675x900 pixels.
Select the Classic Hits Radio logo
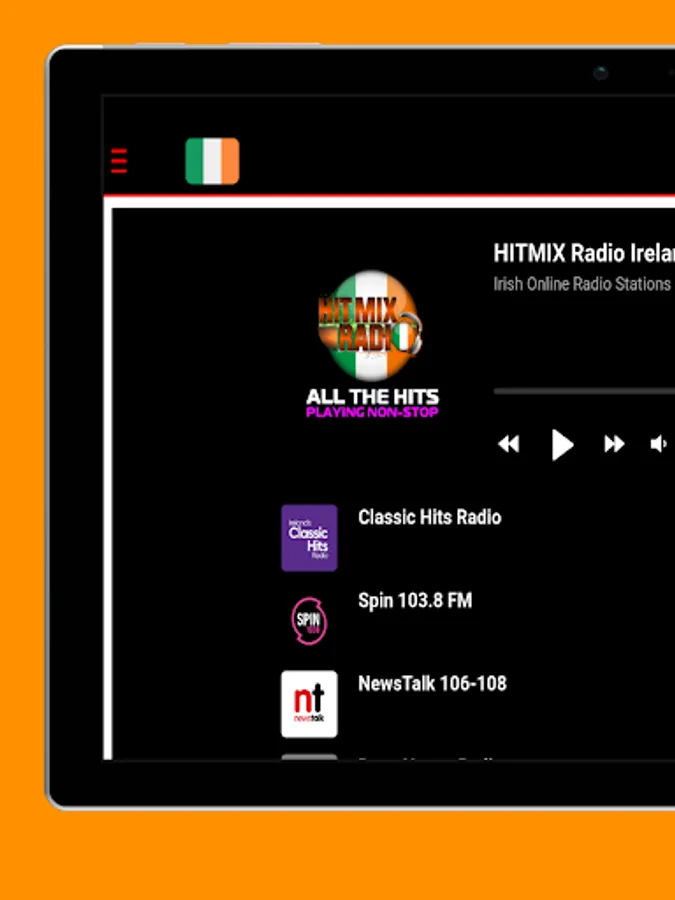pos(309,538)
